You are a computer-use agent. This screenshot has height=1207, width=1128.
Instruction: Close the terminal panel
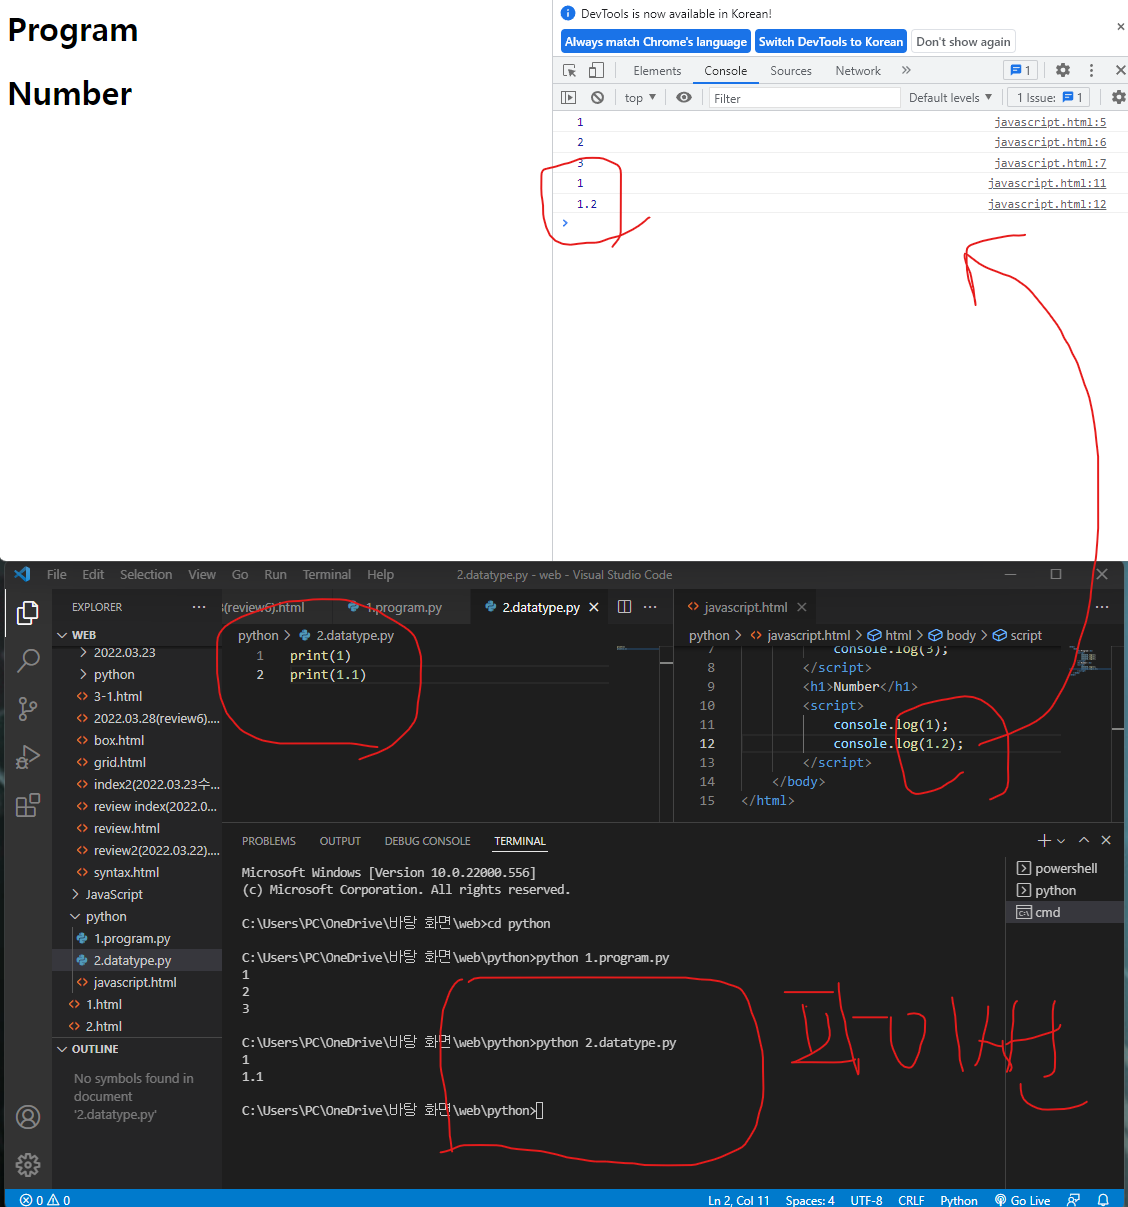[x=1106, y=840]
